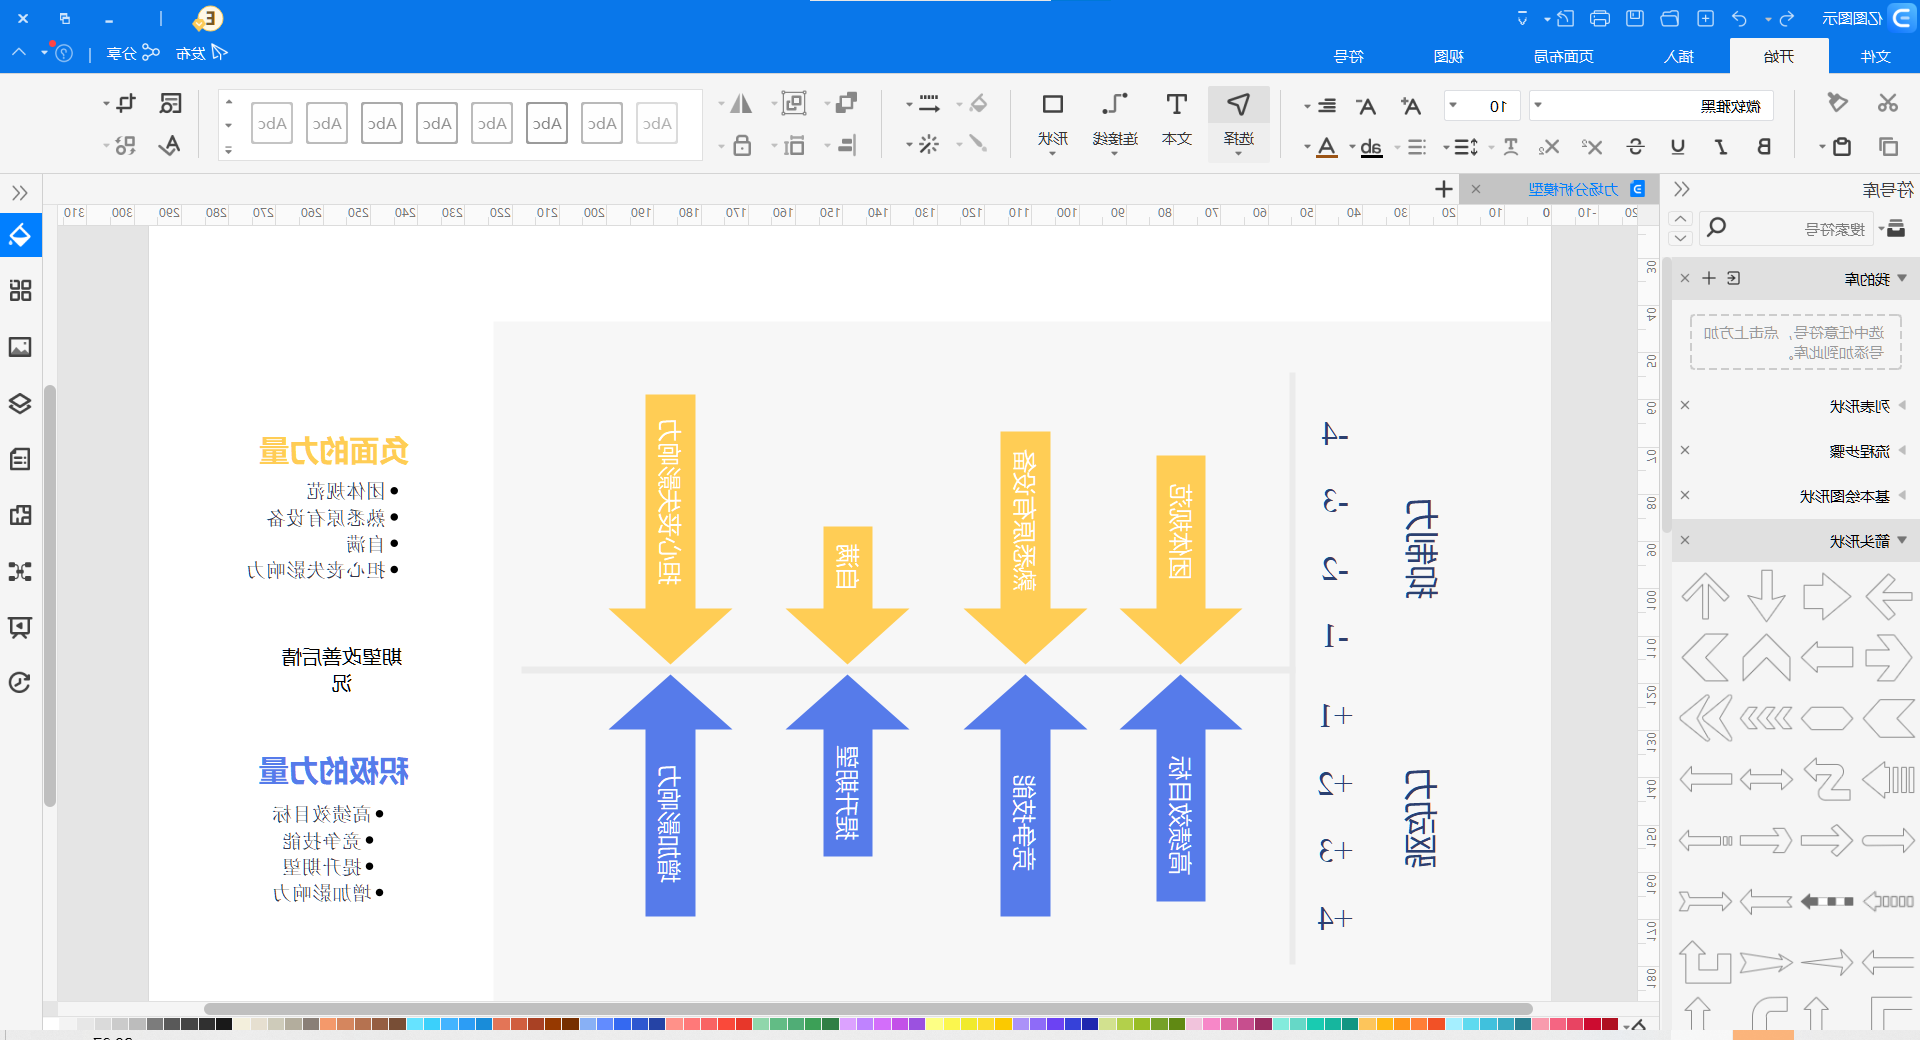Switch to the 页面布局 ribbon tab
The height and width of the screenshot is (1040, 1920).
pos(1564,56)
